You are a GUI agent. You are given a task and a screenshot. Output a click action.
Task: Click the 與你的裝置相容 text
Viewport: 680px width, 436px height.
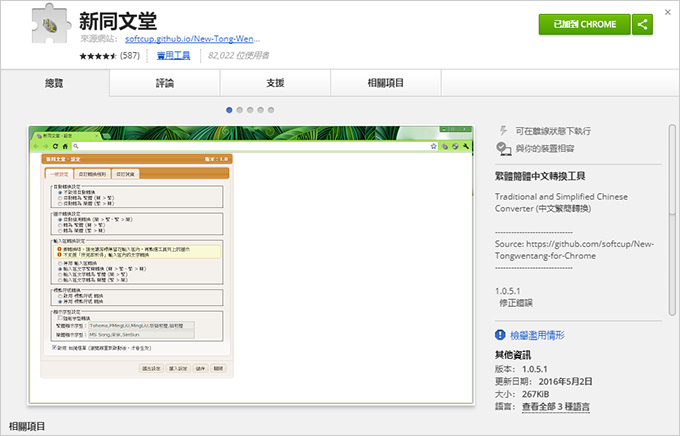tap(545, 149)
